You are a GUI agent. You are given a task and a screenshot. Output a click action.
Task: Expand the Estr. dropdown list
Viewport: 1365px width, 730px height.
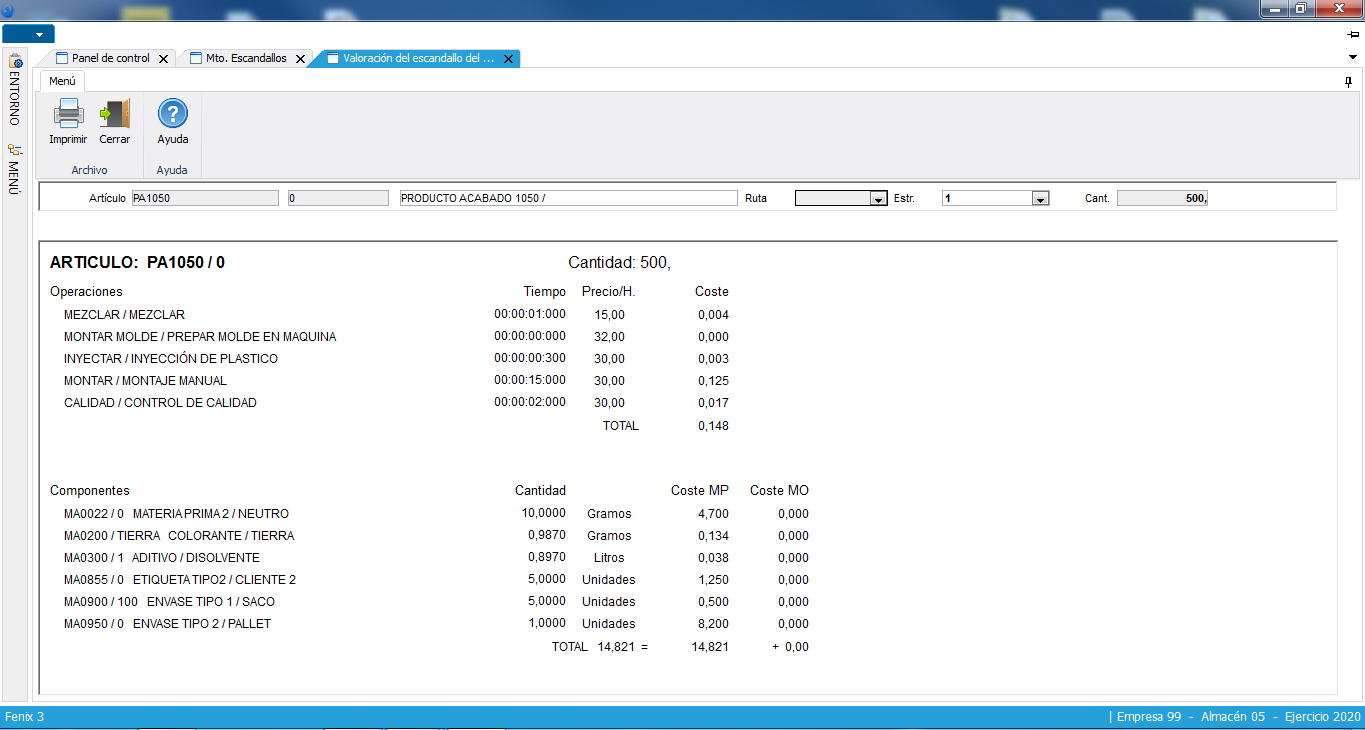pos(1040,199)
